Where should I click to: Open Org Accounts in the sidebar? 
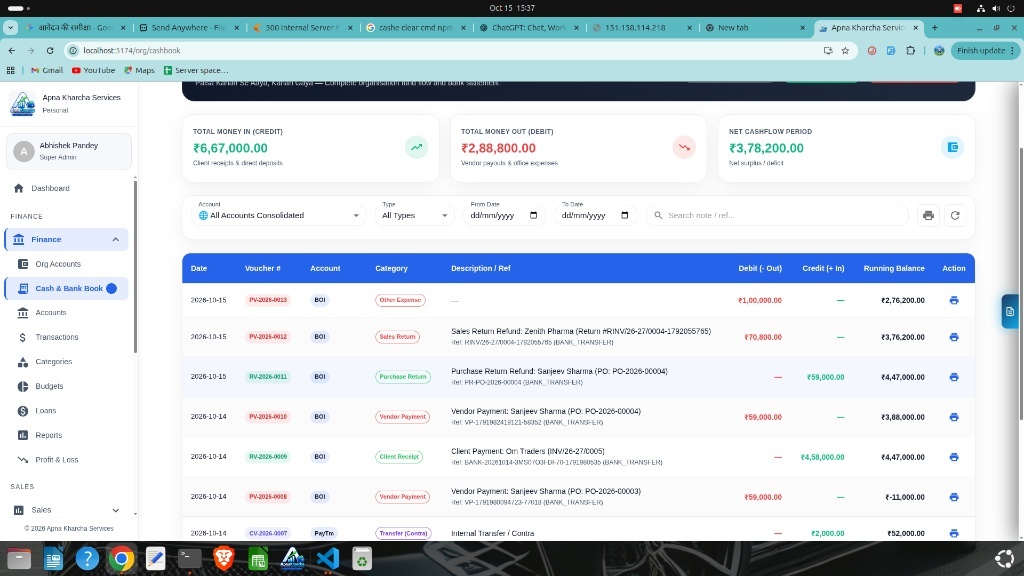click(x=58, y=264)
